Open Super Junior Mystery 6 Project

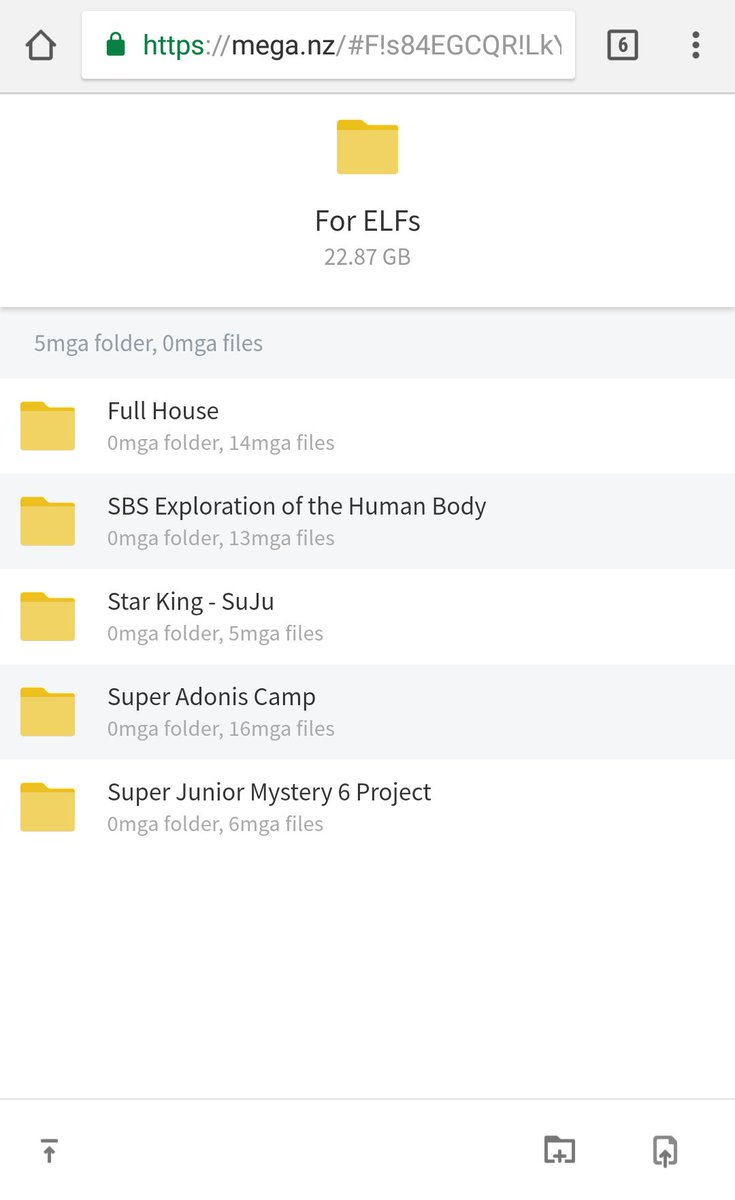click(x=367, y=807)
